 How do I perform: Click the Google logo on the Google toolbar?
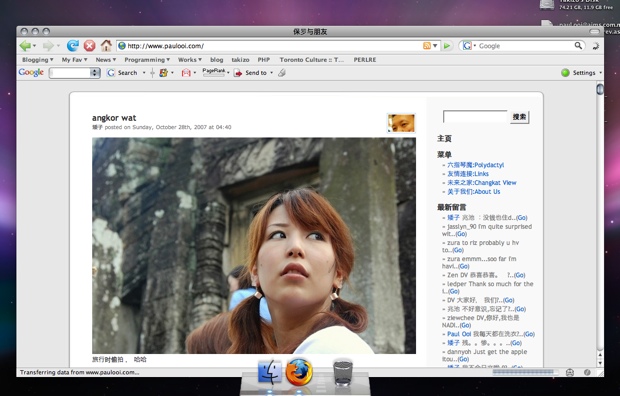pos(31,72)
